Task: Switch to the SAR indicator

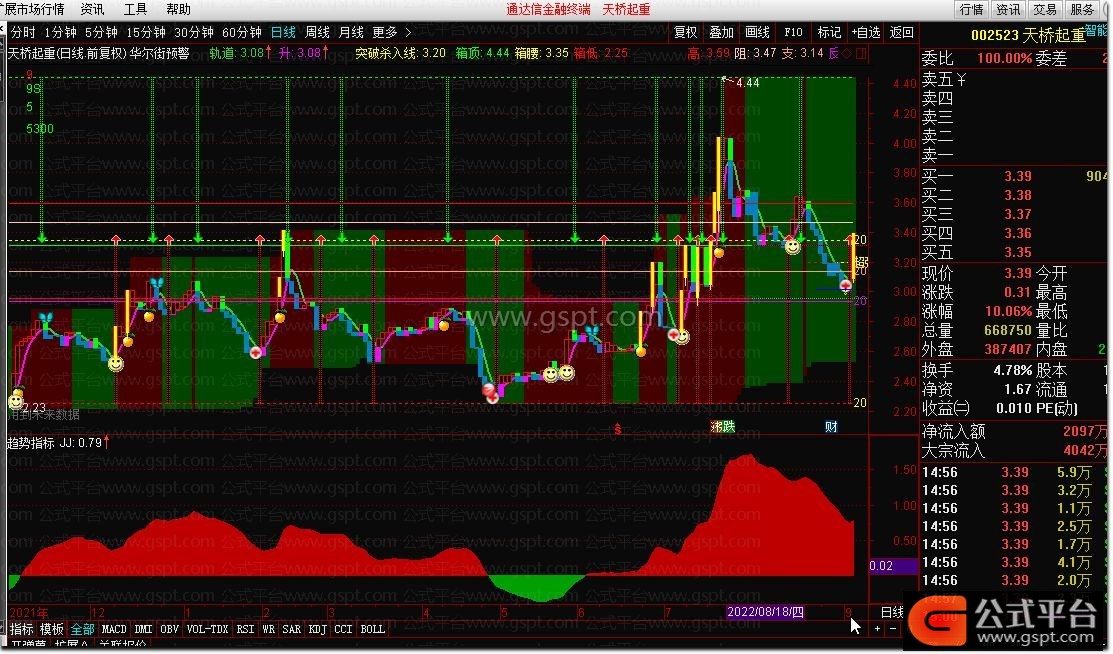Action: 292,629
